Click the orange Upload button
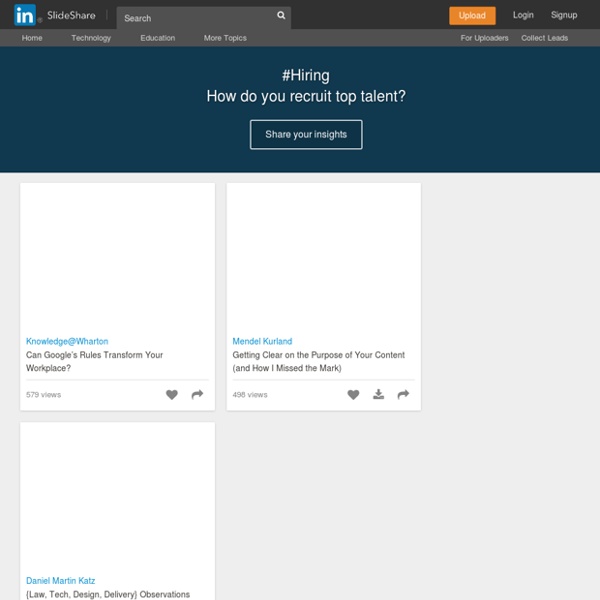The width and height of the screenshot is (600, 600). [x=472, y=16]
